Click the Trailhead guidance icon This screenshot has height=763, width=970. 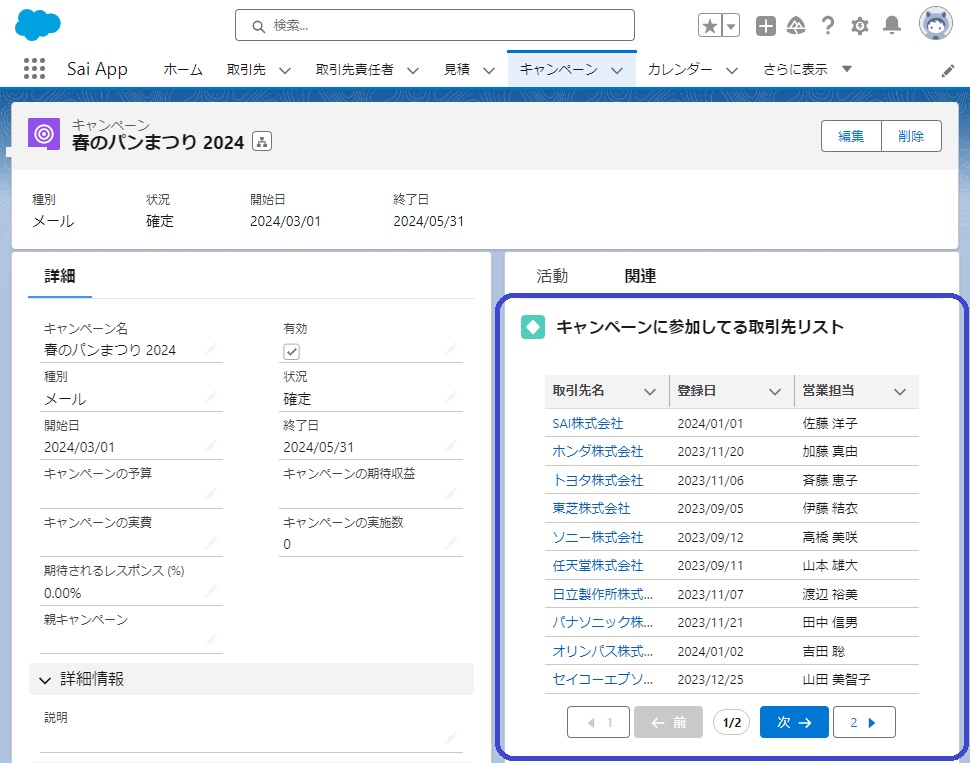(796, 26)
